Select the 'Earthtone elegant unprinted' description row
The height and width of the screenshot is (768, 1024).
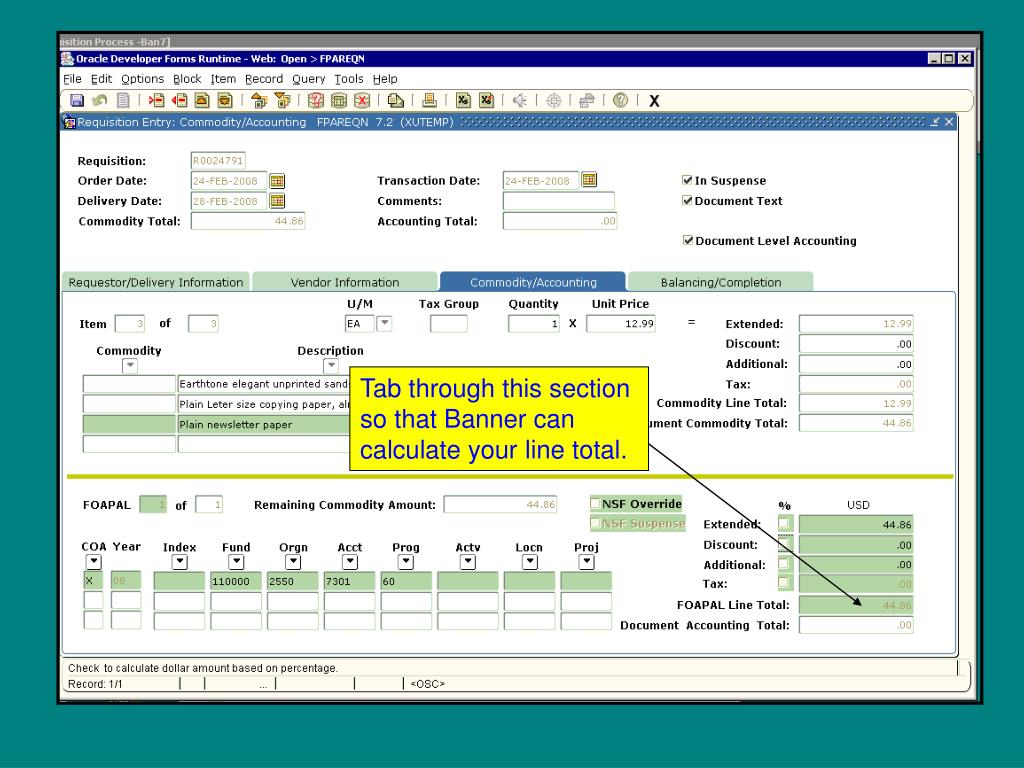pos(264,384)
